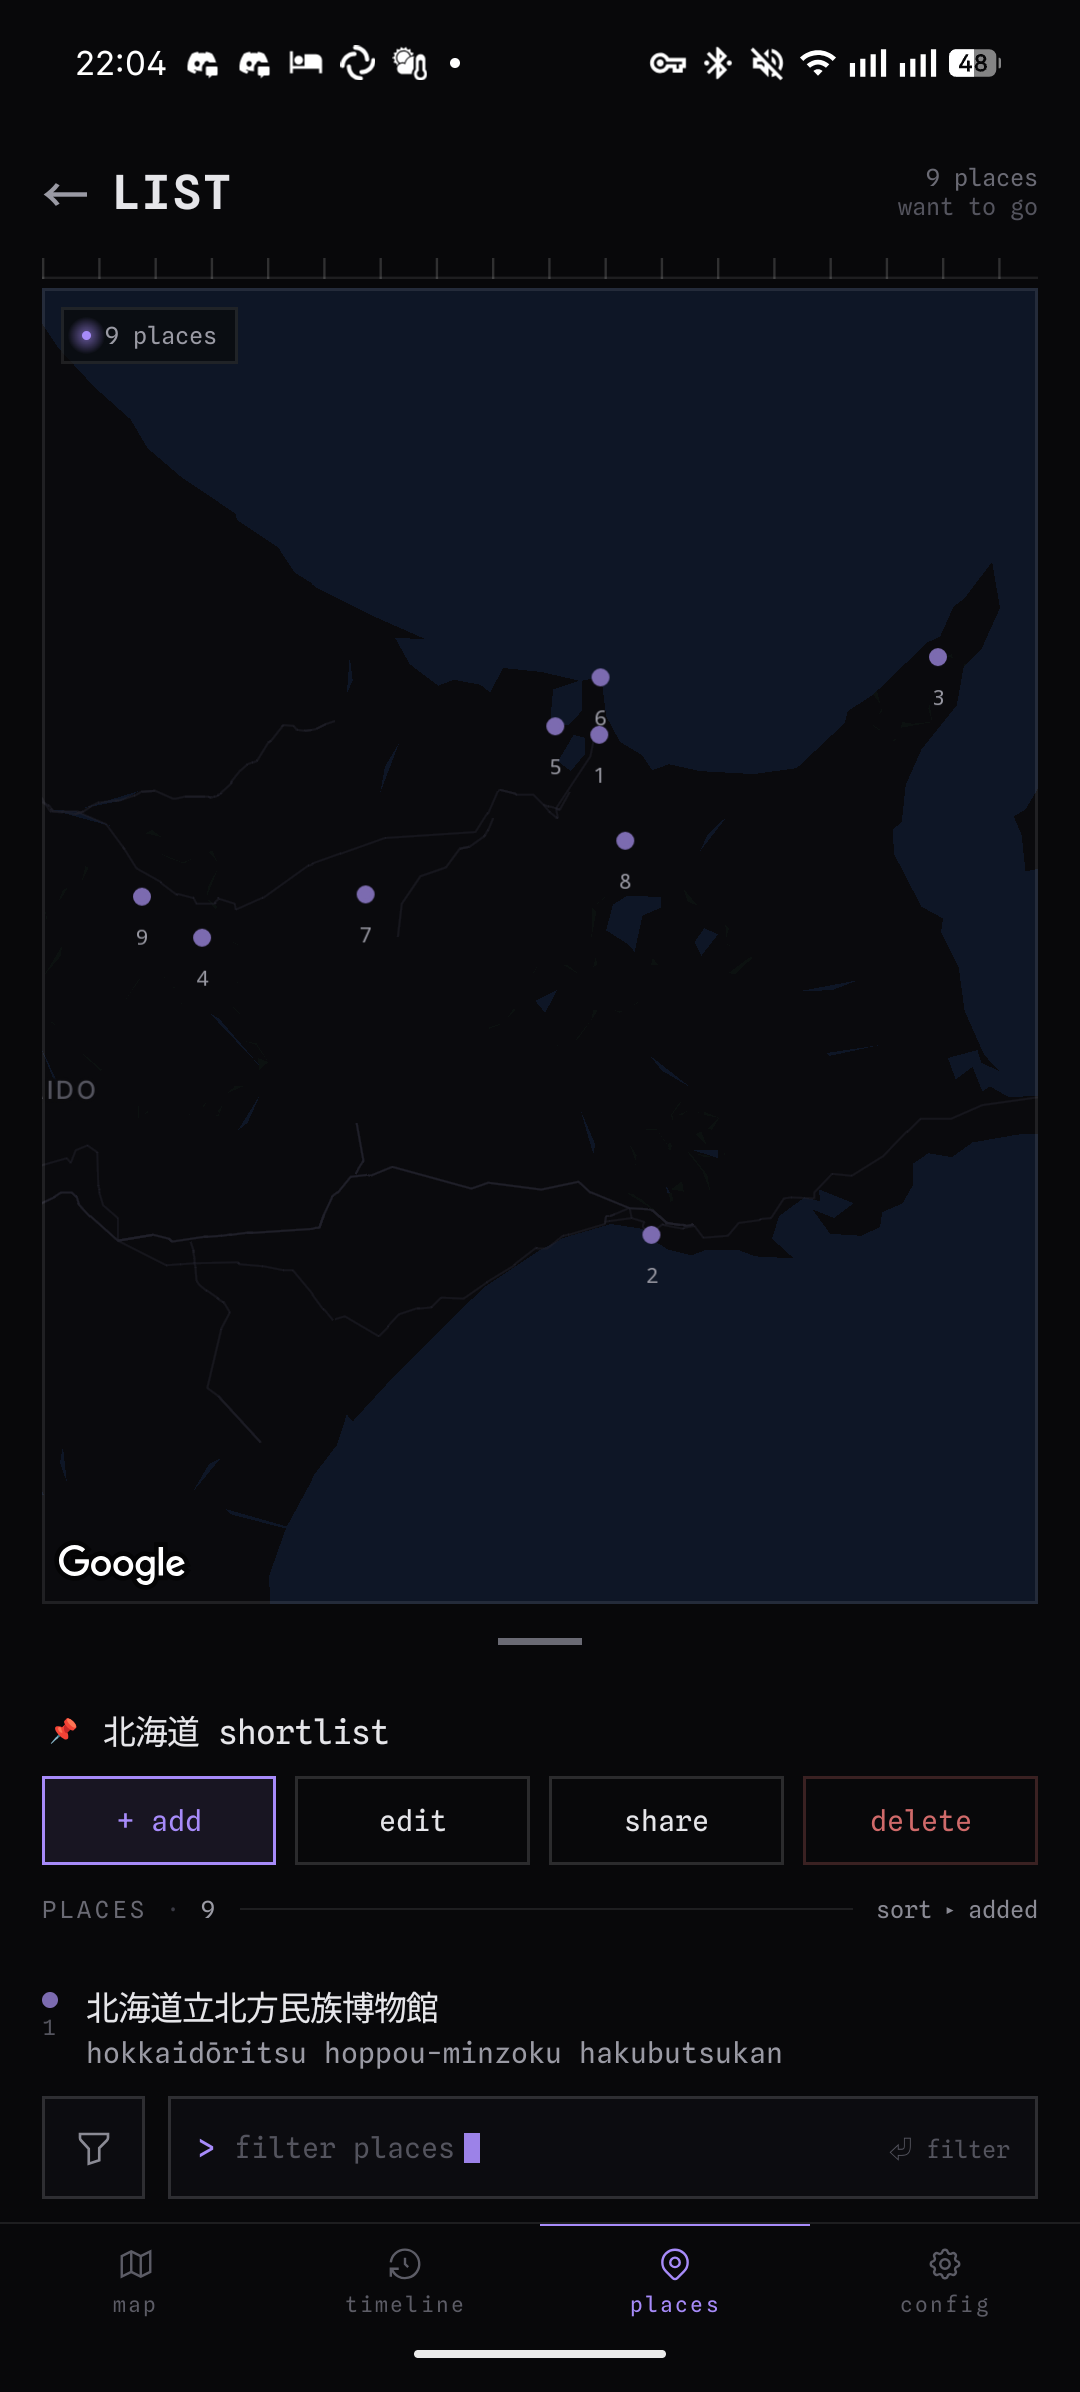Viewport: 1080px width, 2392px height.
Task: Tap the Google logo on the map
Action: (x=122, y=1563)
